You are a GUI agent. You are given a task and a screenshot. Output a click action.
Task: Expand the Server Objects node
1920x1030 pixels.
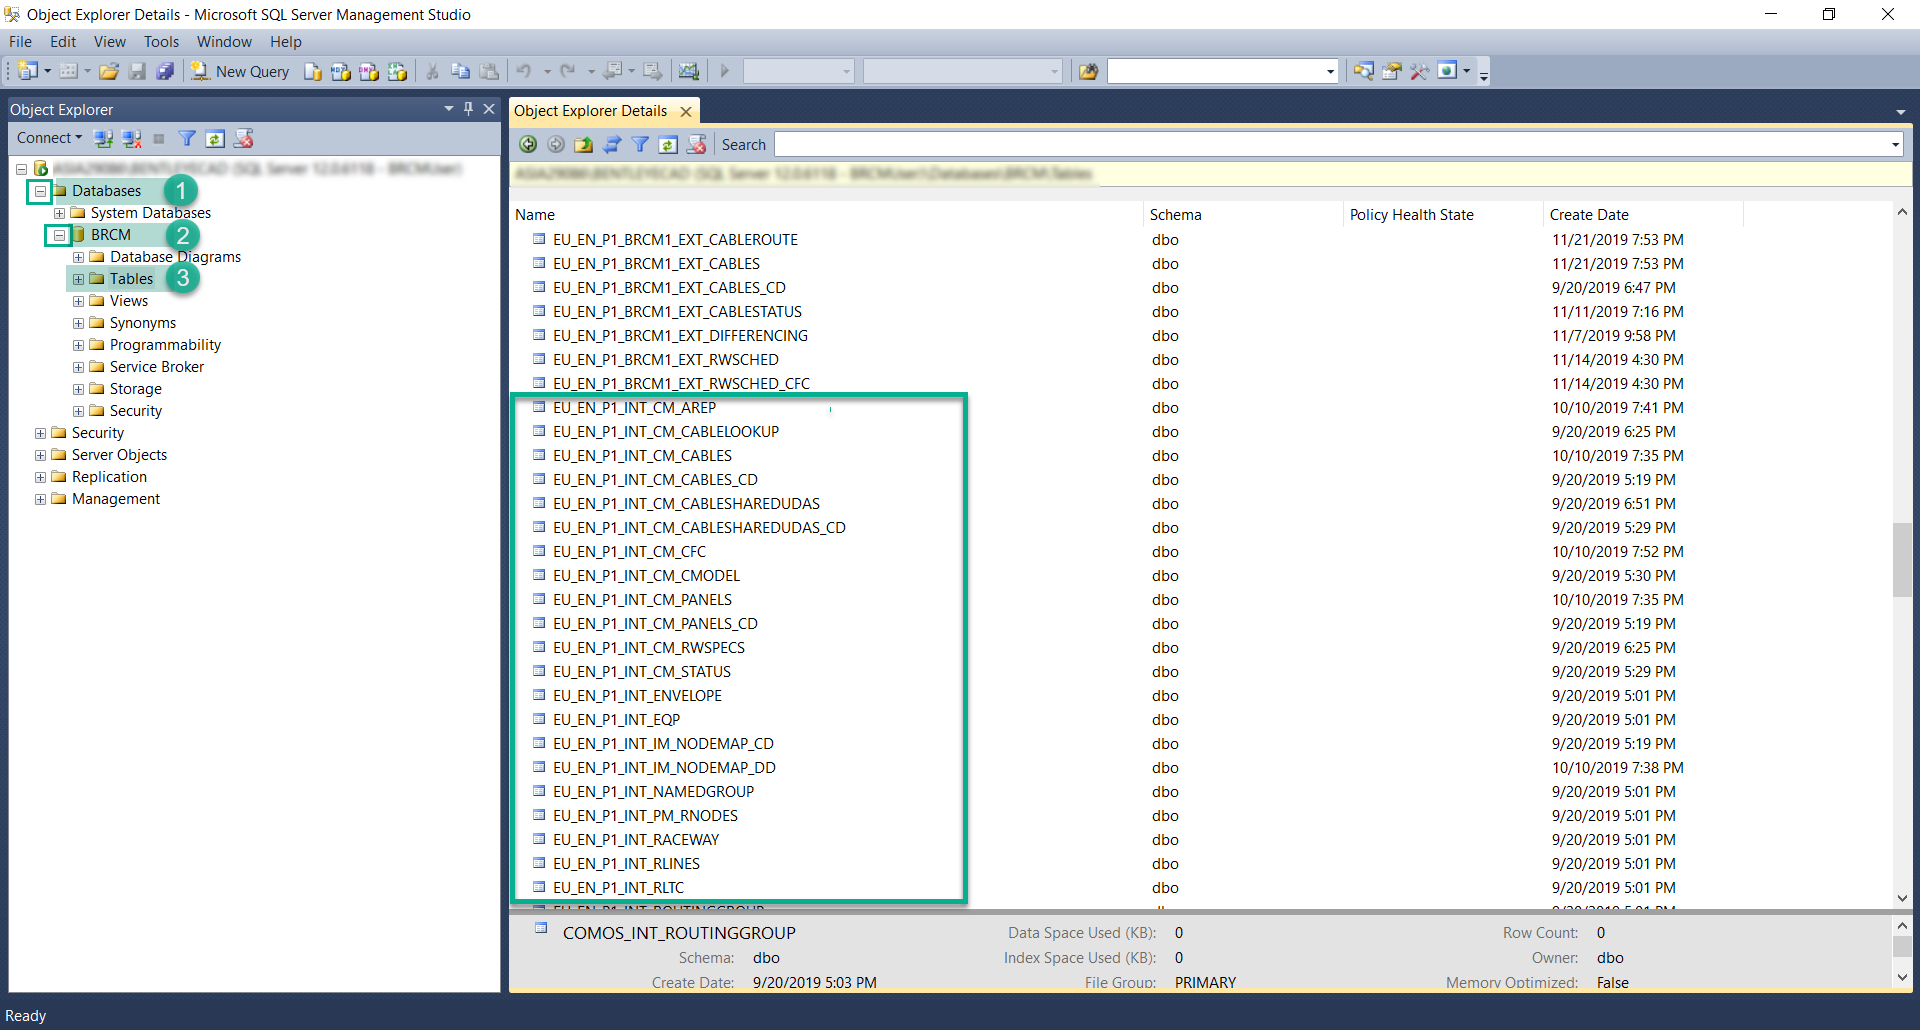(40, 455)
